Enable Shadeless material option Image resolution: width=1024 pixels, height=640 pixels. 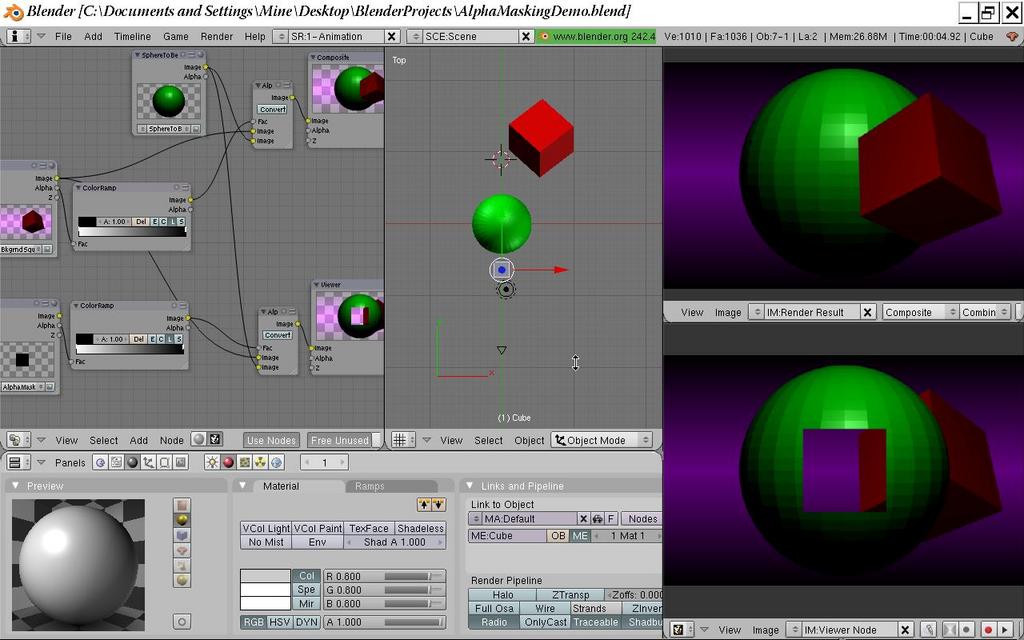click(421, 528)
